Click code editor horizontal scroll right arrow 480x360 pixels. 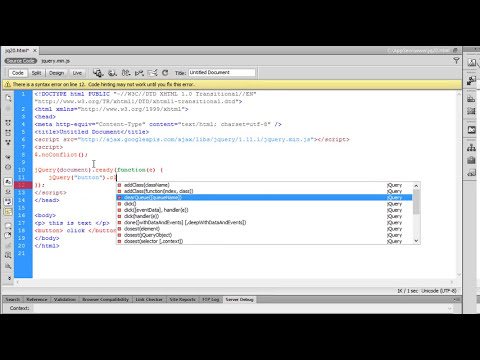(452, 282)
